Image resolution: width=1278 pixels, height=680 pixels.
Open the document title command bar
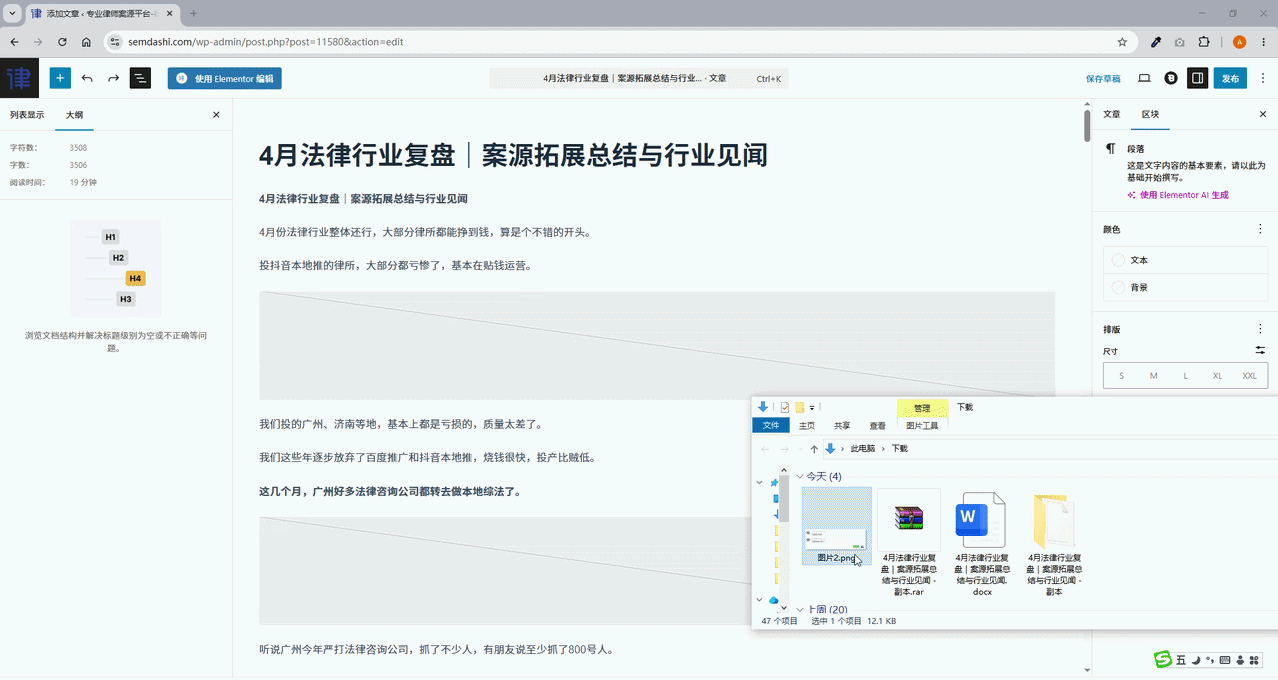coord(639,78)
